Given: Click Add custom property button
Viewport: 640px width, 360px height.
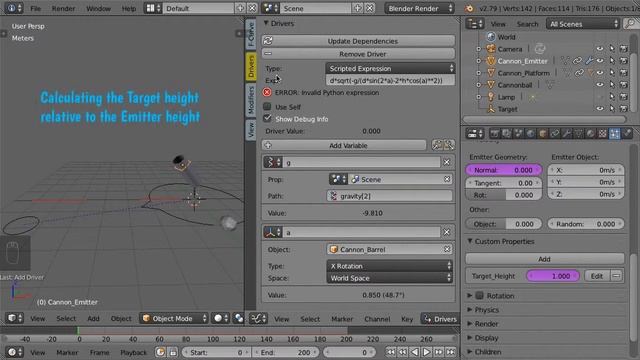Looking at the screenshot, I should pos(544,259).
